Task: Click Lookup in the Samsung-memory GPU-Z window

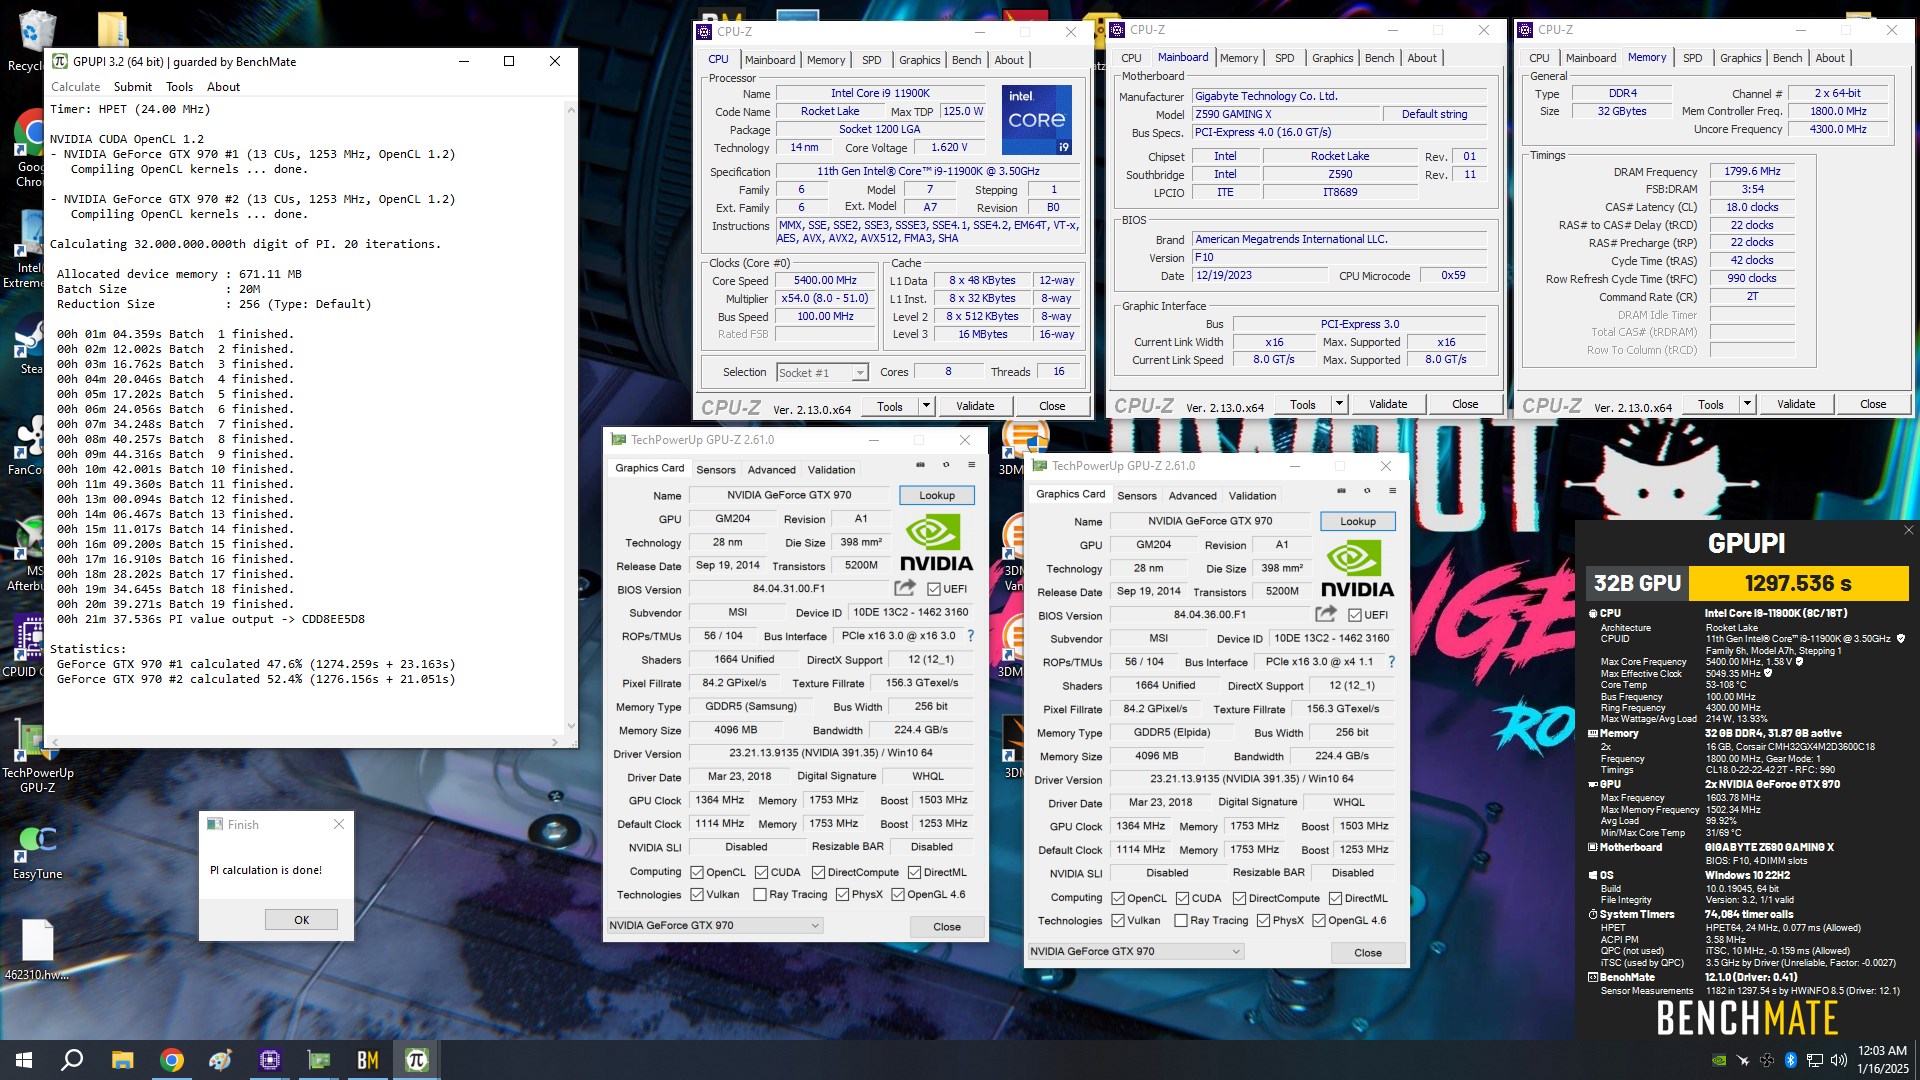Action: tap(937, 495)
